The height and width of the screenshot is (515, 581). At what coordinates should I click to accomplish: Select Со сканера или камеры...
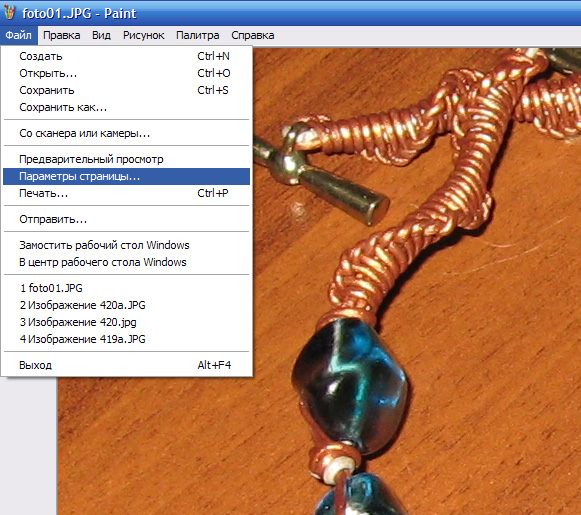click(126, 133)
